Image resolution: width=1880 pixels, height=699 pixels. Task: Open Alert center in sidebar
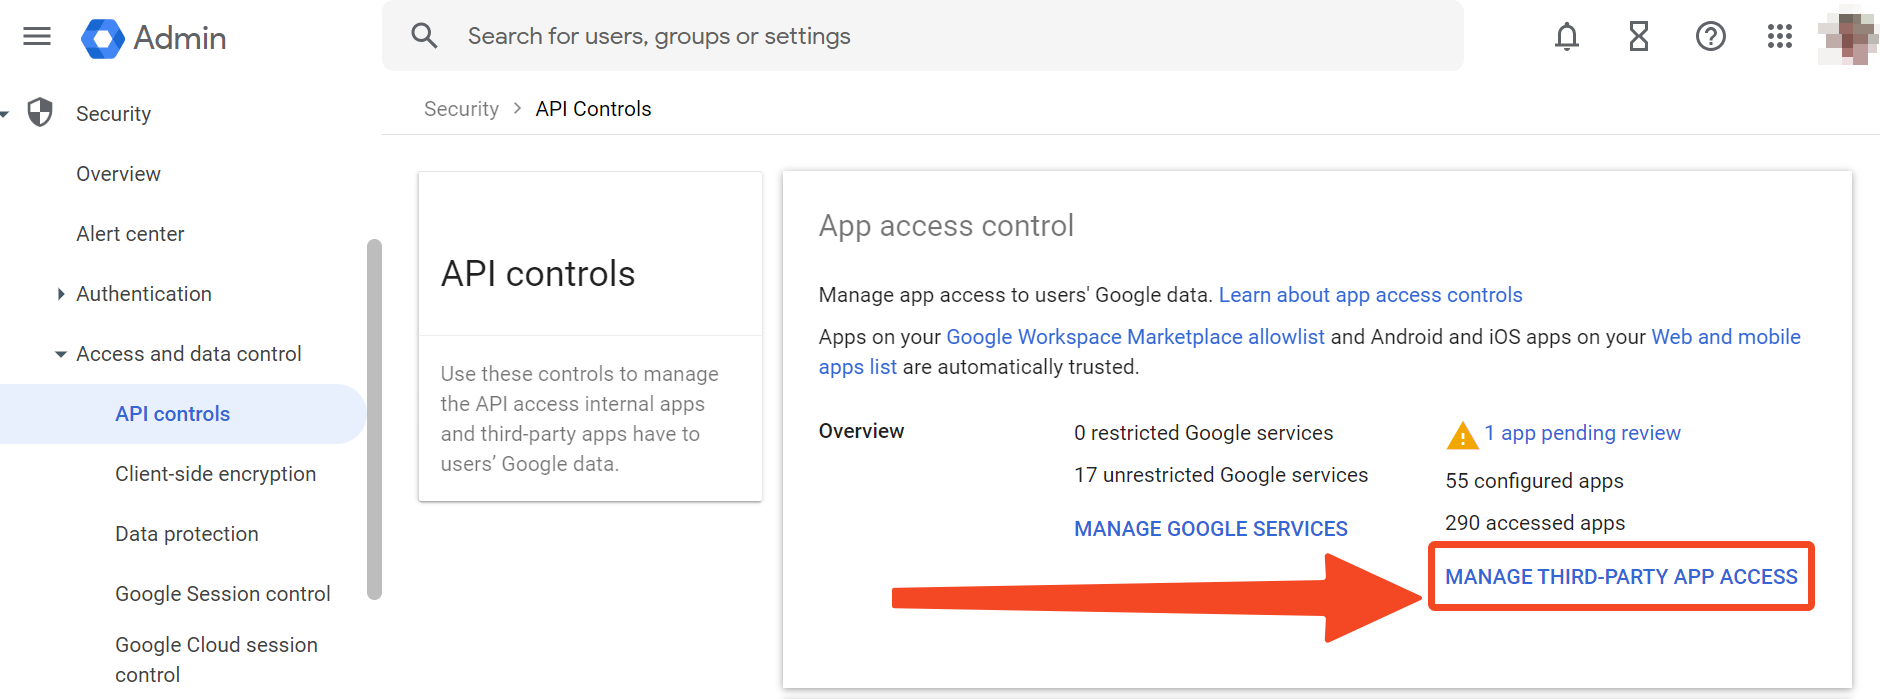coord(130,234)
